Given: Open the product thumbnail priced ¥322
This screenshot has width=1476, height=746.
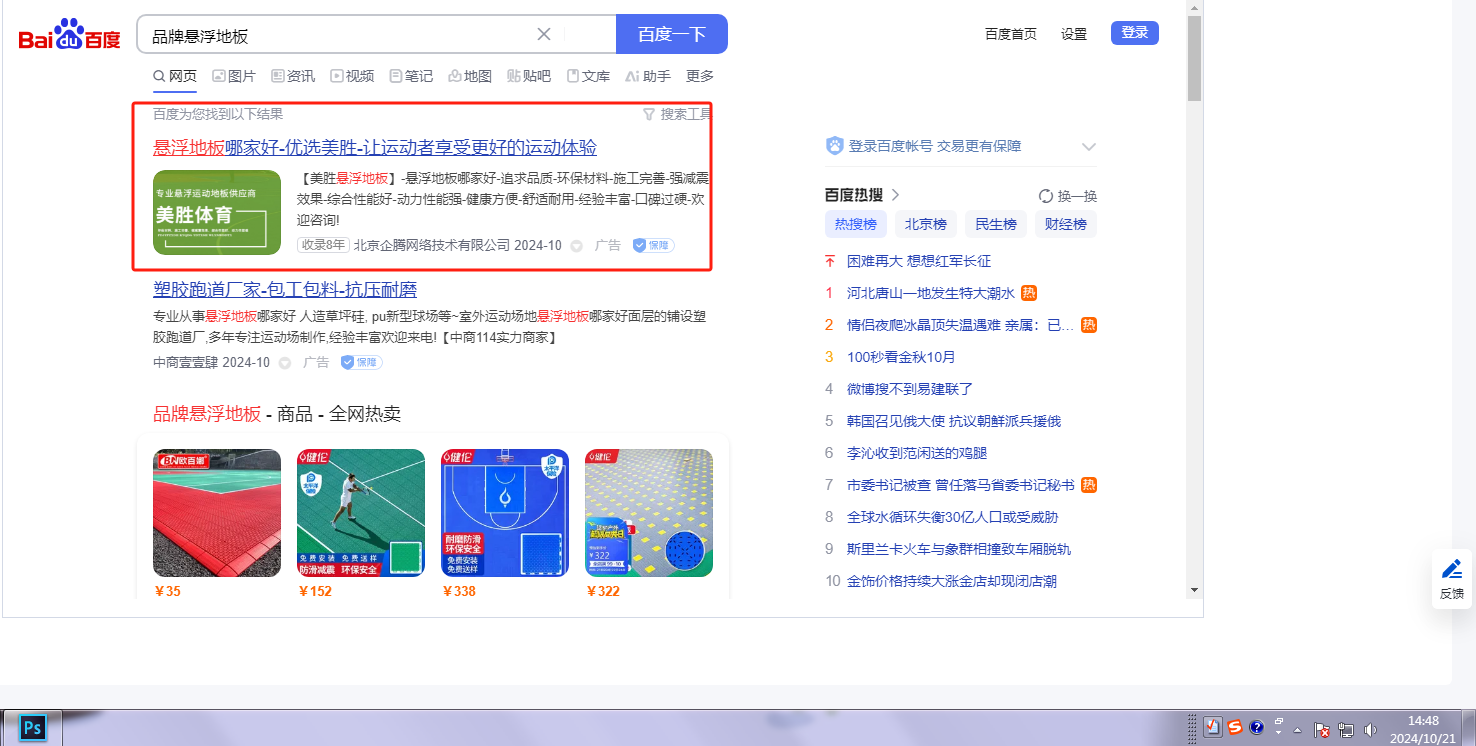Looking at the screenshot, I should click(649, 513).
